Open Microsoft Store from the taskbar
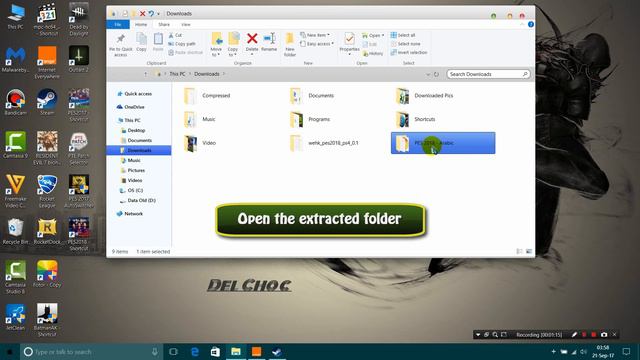Viewport: 640px width, 360px height. pyautogui.click(x=215, y=352)
